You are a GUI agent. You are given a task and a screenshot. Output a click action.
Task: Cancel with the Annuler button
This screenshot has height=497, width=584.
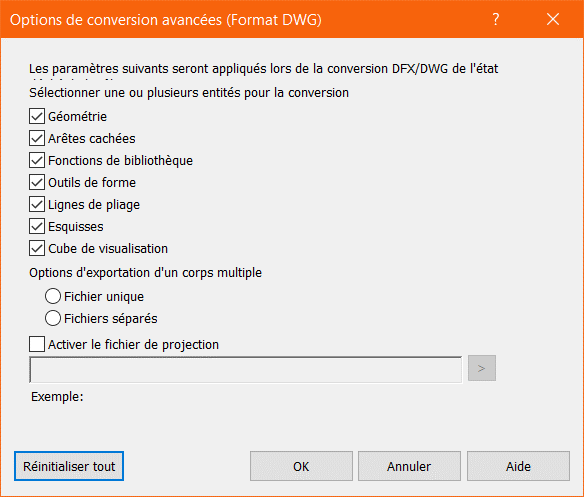click(x=409, y=466)
